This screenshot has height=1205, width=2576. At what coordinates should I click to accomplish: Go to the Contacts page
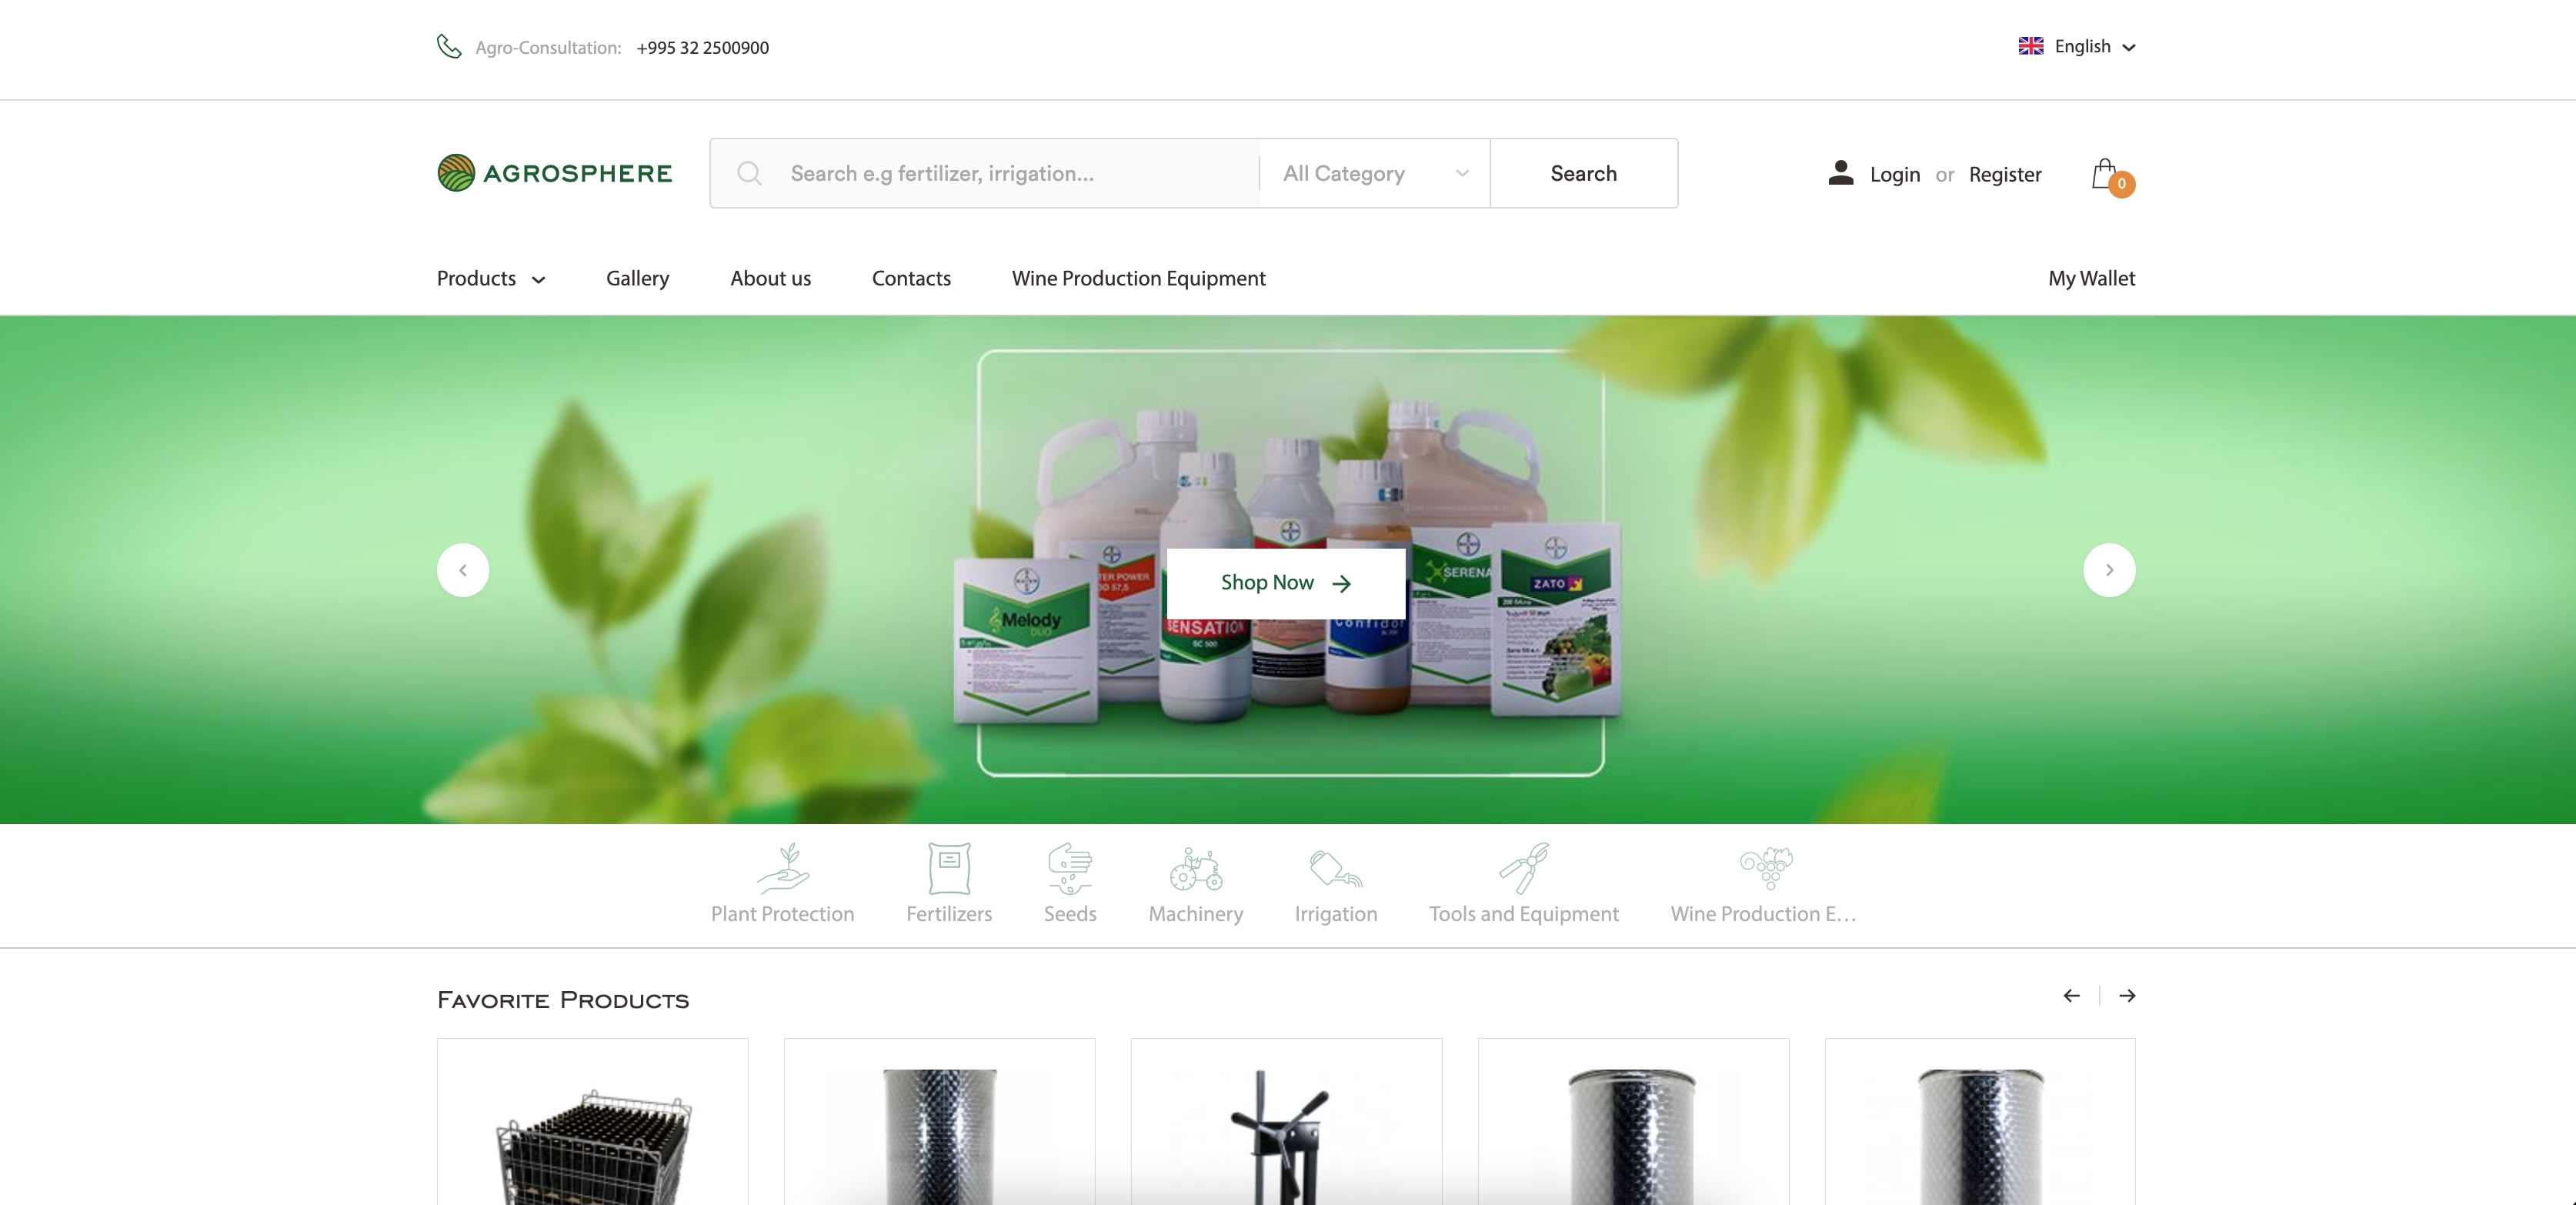911,279
